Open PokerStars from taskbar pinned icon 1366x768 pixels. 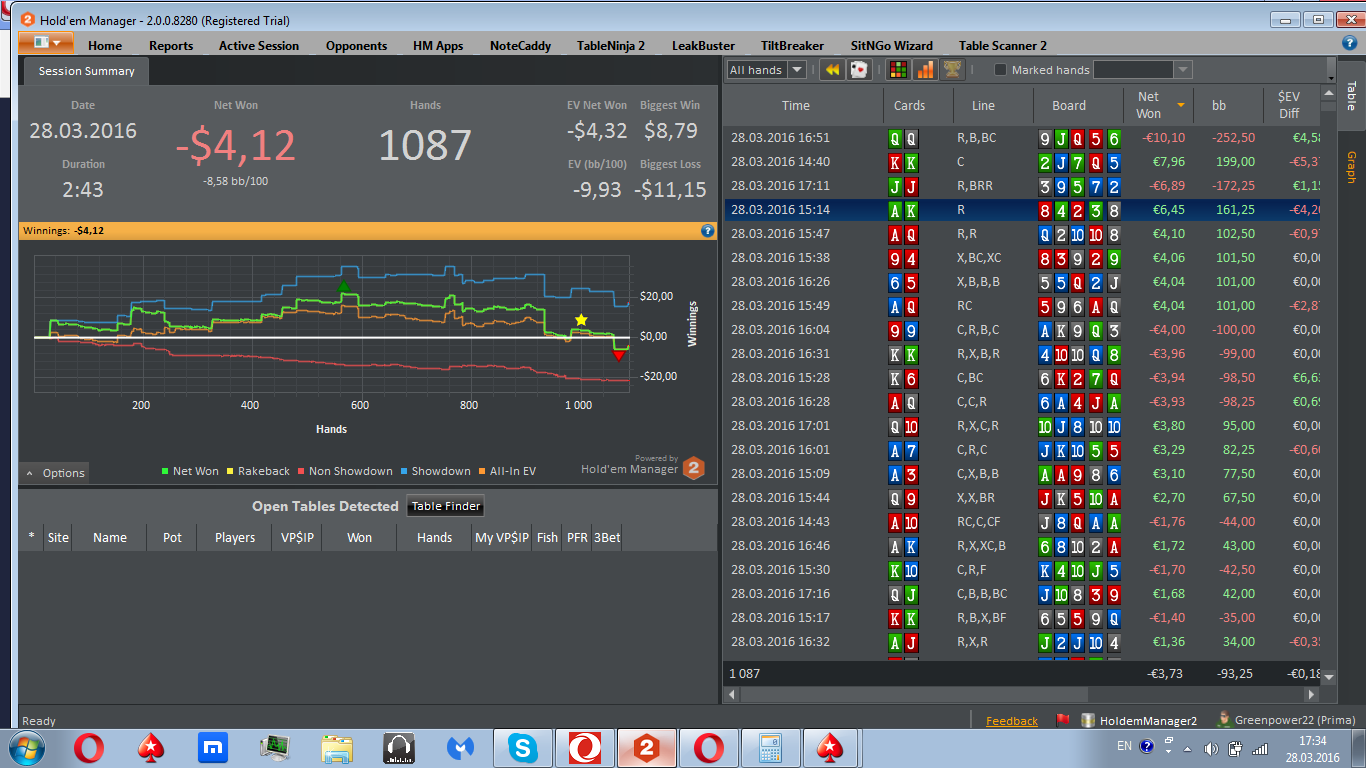tap(151, 747)
